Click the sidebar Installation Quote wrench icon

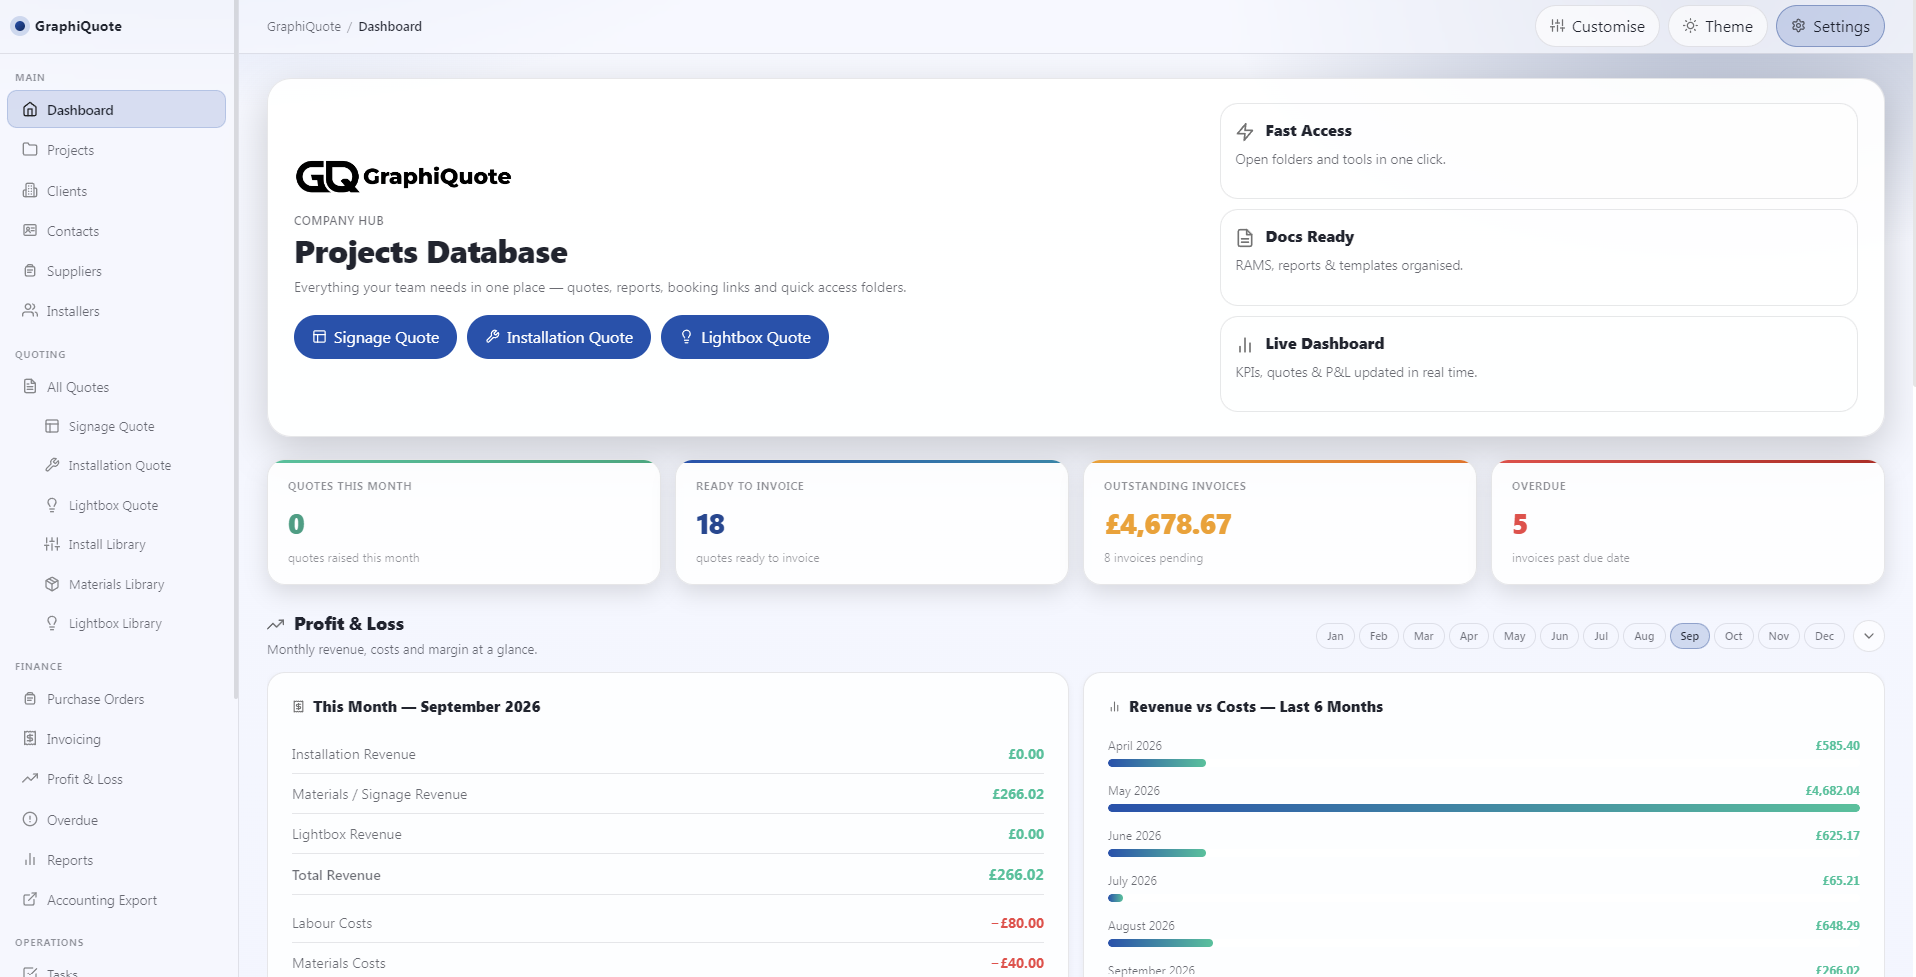(x=52, y=464)
